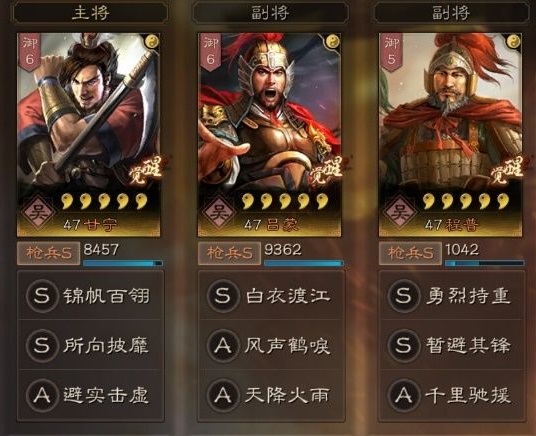The height and width of the screenshot is (436, 536).
Task: Click 程普's troop strength bar showing 1042
Action: coord(484,263)
